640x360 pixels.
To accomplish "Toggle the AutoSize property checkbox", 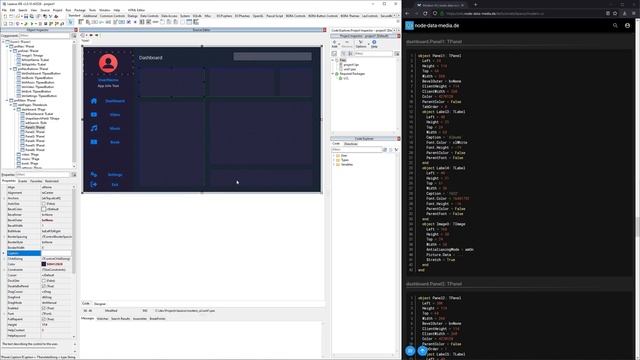I will [x=44, y=204].
